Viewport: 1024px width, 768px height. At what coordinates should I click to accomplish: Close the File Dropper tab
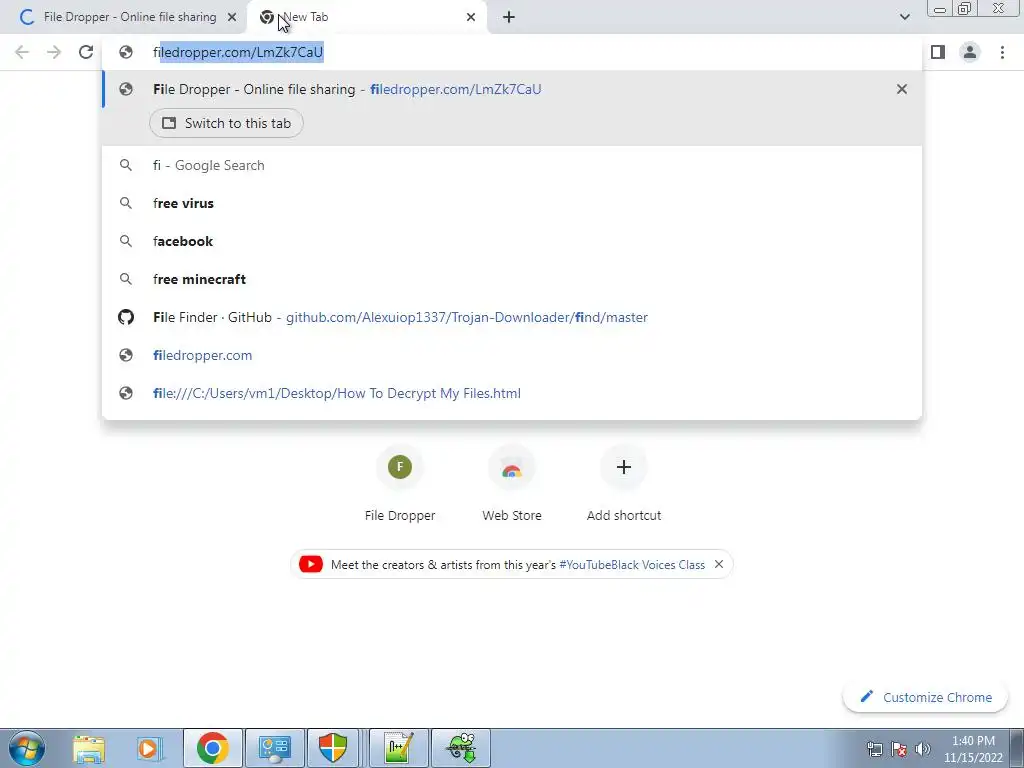[232, 18]
